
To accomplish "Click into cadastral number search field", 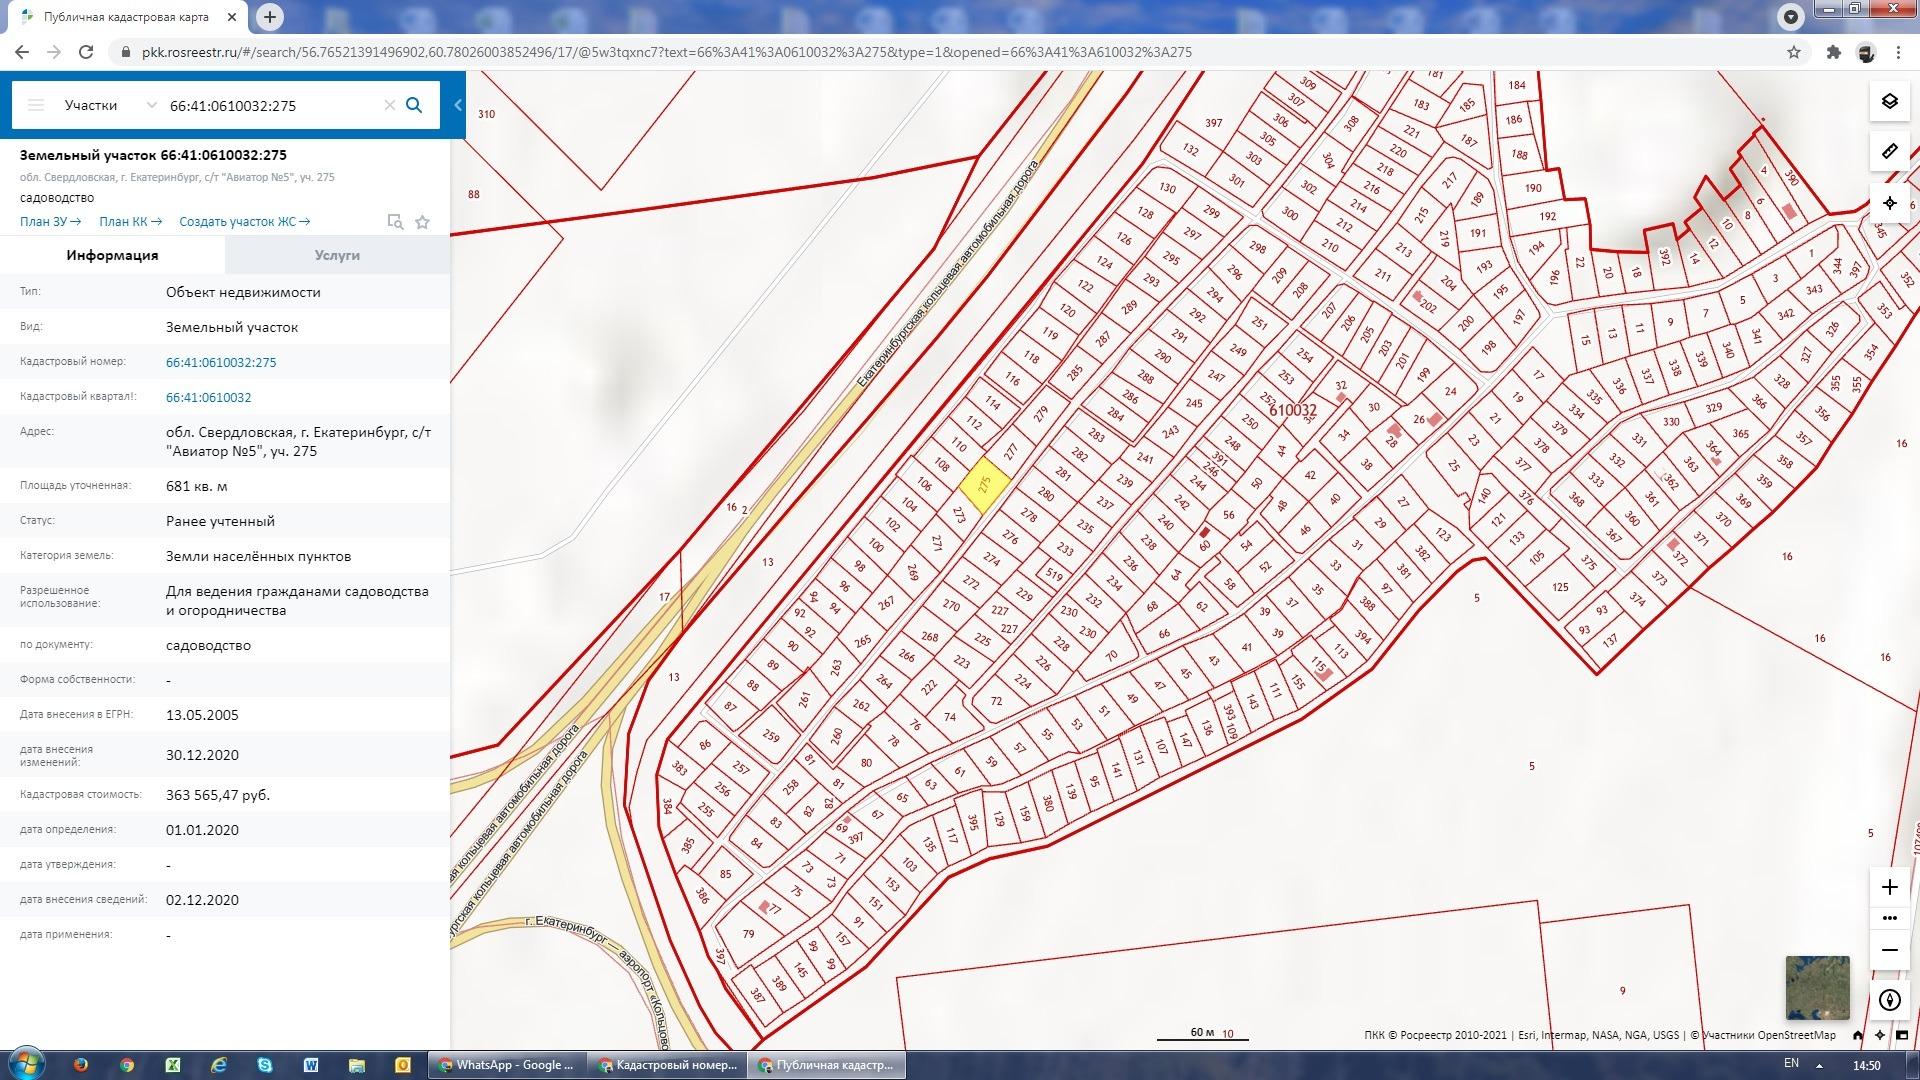I will tap(270, 105).
